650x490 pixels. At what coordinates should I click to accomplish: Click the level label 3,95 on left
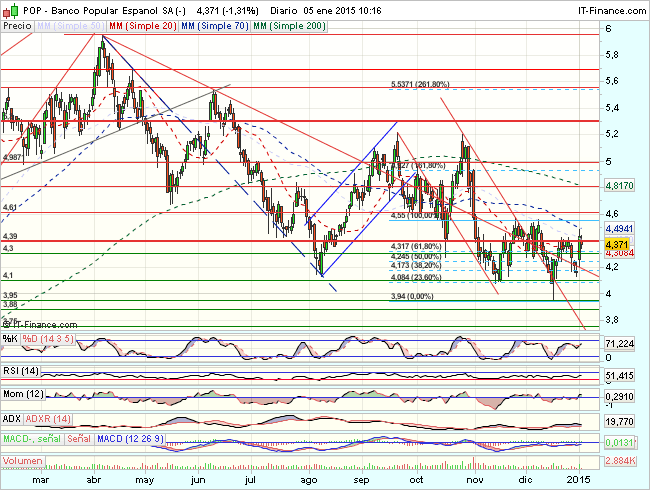10,295
